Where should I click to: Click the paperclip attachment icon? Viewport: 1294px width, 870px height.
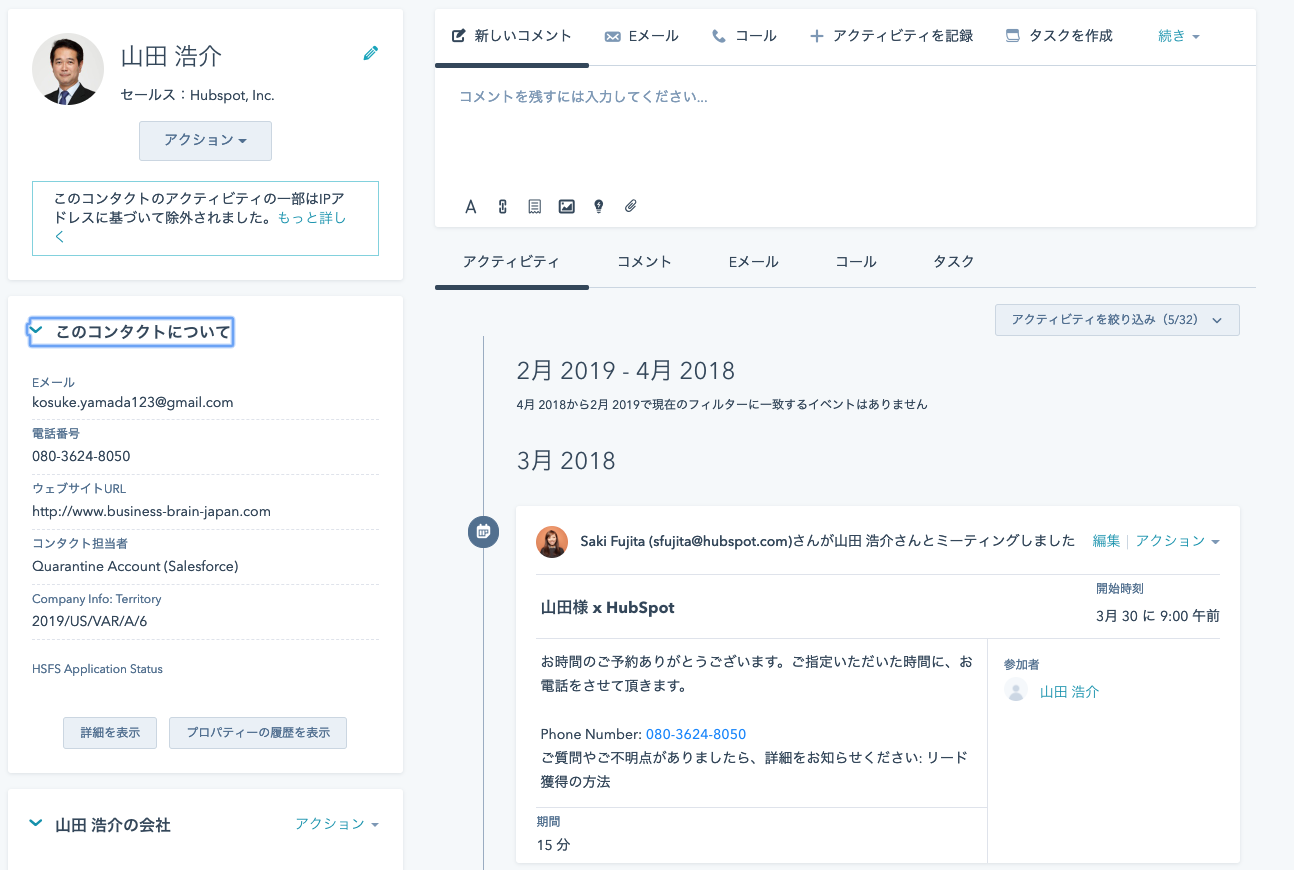(631, 207)
